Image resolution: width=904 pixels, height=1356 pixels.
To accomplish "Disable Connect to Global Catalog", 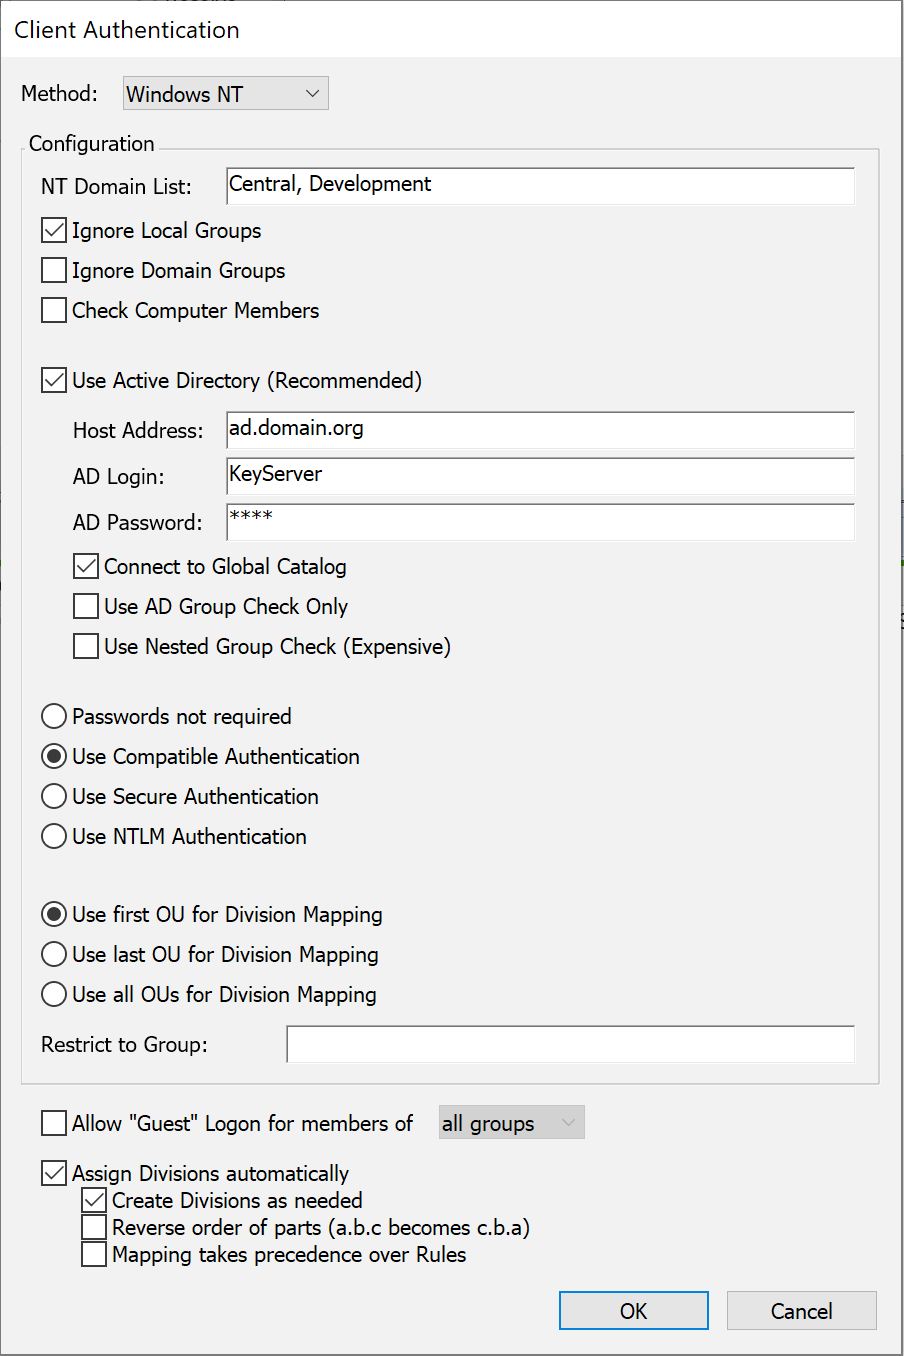I will tap(86, 567).
